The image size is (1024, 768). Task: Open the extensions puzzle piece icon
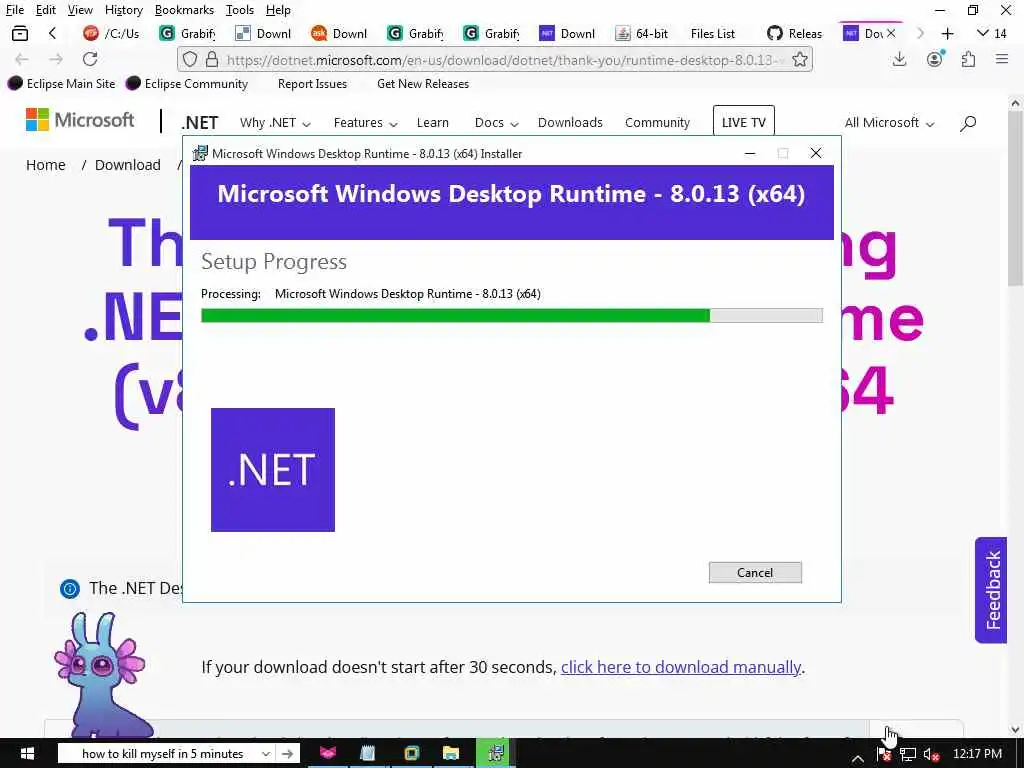pyautogui.click(x=968, y=59)
